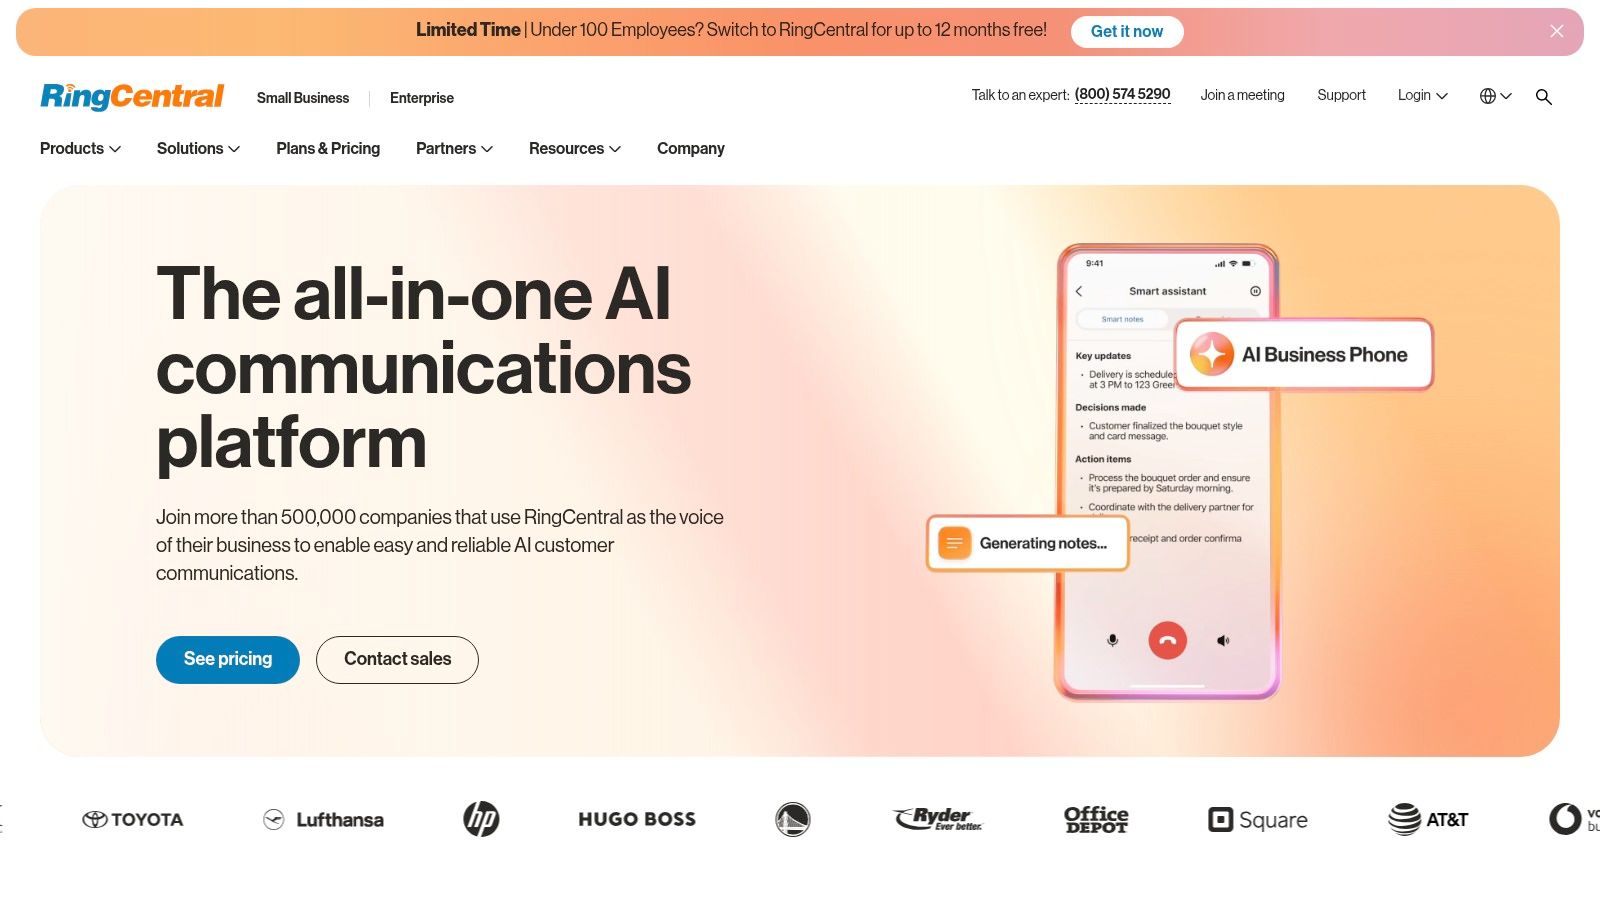1600x900 pixels.
Task: Expand the Solutions dropdown
Action: coord(198,148)
